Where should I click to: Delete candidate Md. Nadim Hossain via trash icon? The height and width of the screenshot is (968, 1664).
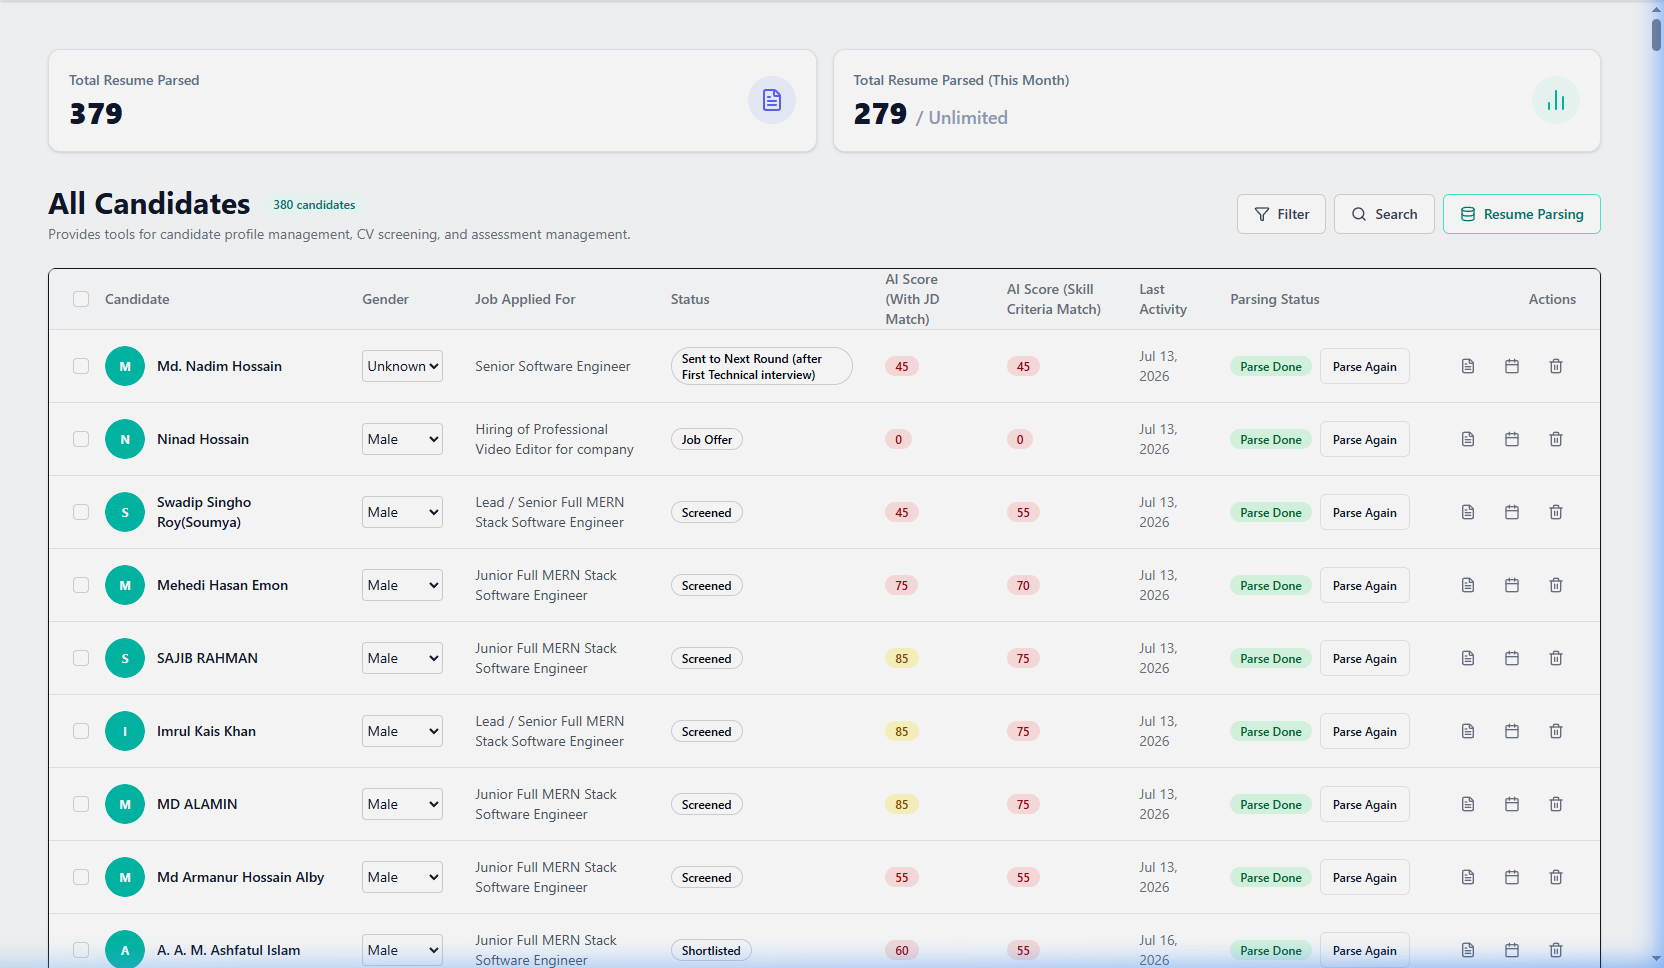(1556, 366)
